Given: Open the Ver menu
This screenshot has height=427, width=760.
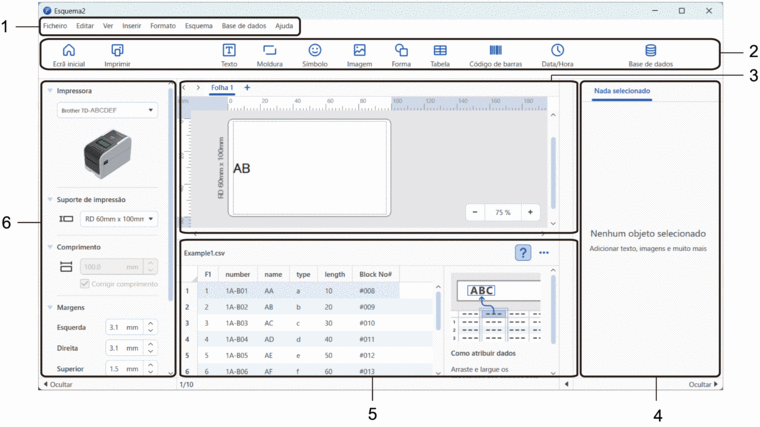Looking at the screenshot, I should coord(108,26).
